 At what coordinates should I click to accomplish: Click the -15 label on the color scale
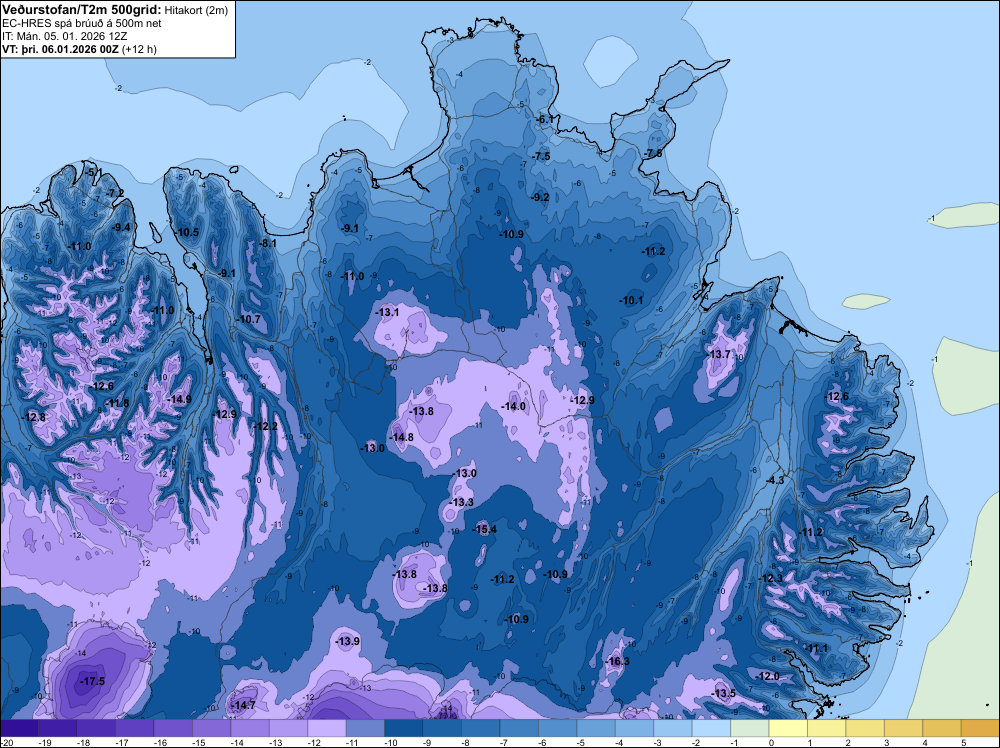tap(198, 743)
